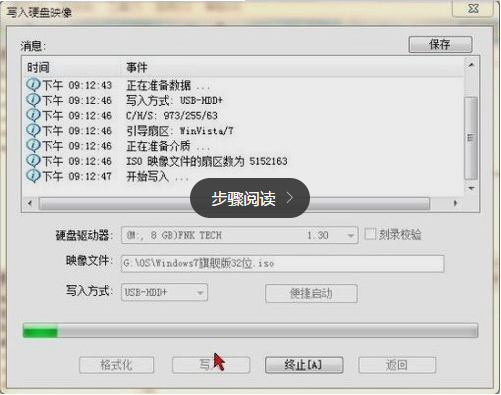501x395 pixels.
Task: Click the 终止[A] button
Action: (x=304, y=365)
